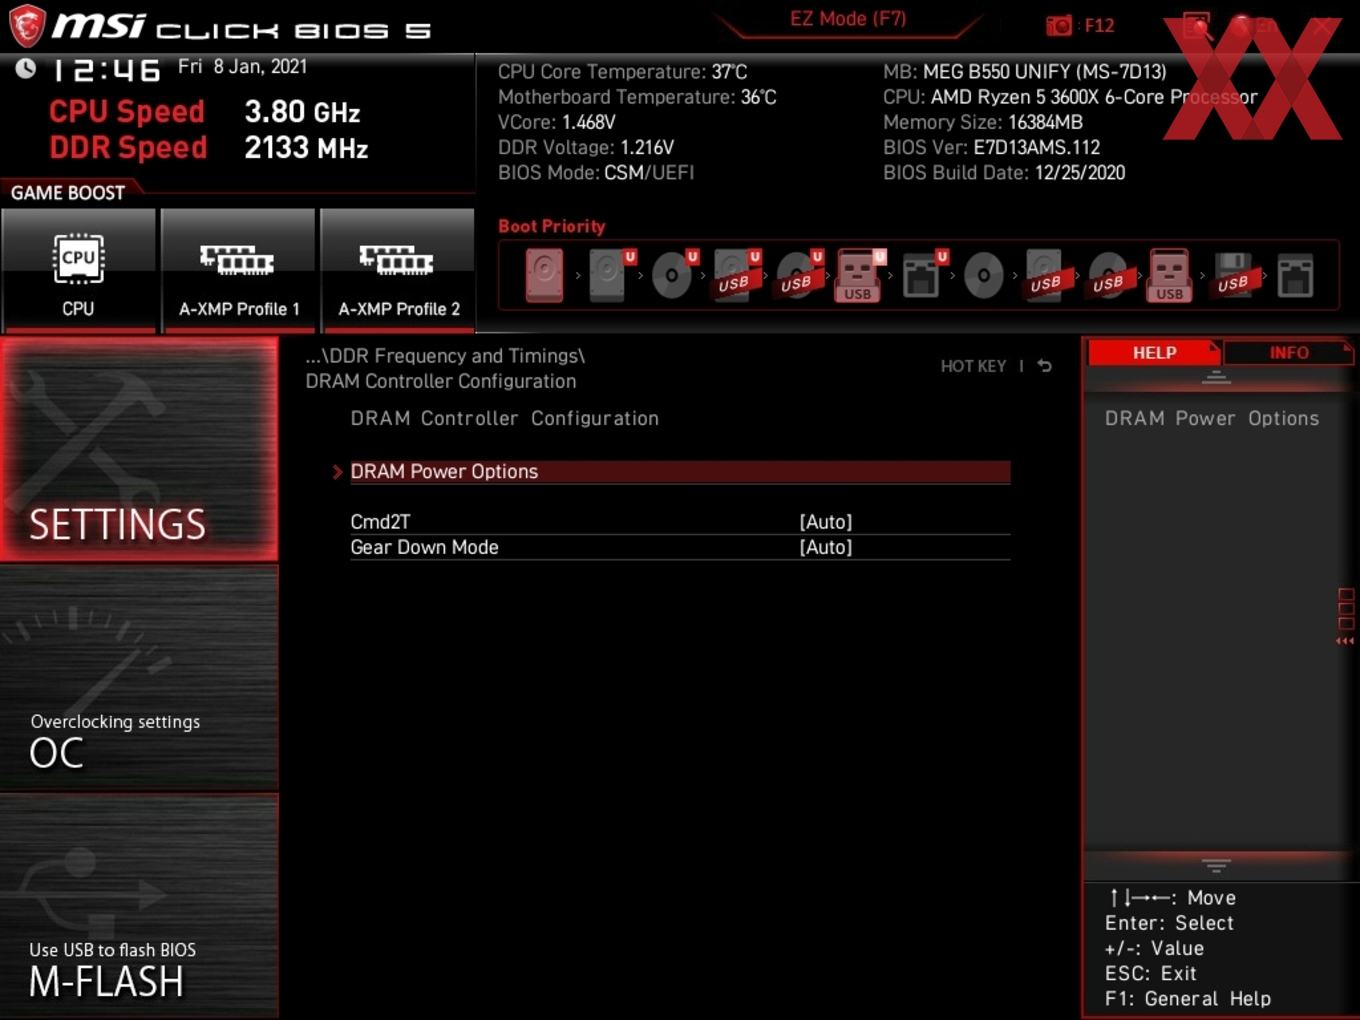Image resolution: width=1360 pixels, height=1020 pixels.
Task: Click the bottom handle of the help panel
Action: click(1216, 865)
